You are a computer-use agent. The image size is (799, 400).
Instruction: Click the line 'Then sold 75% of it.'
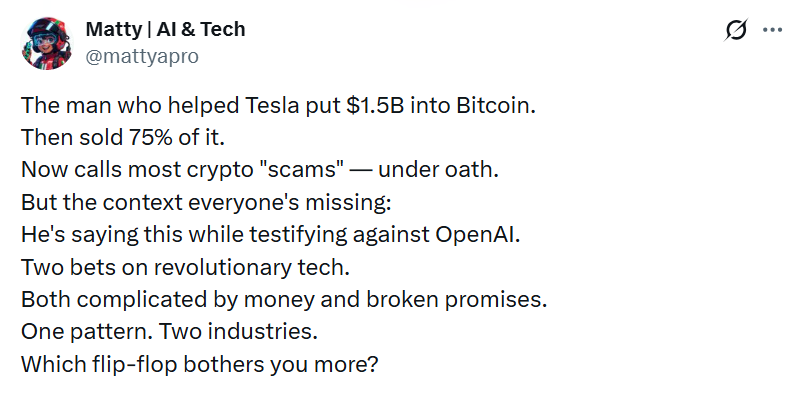click(x=123, y=138)
